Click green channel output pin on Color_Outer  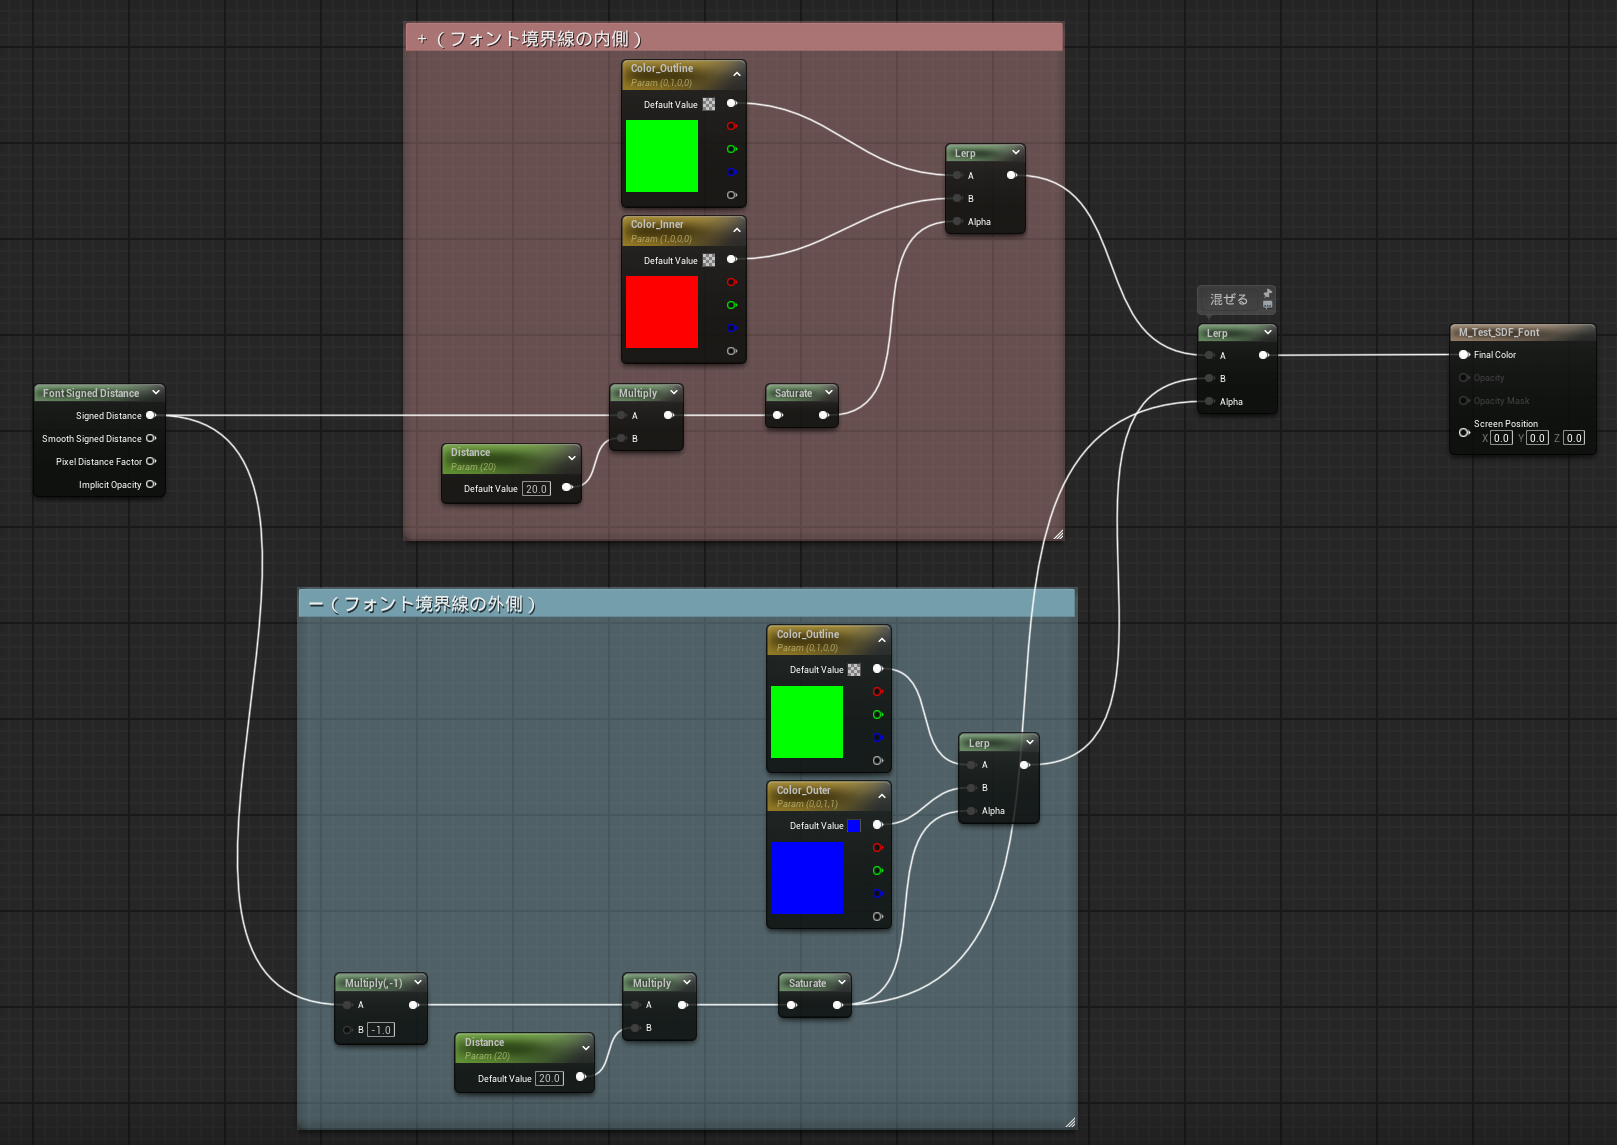[877, 870]
